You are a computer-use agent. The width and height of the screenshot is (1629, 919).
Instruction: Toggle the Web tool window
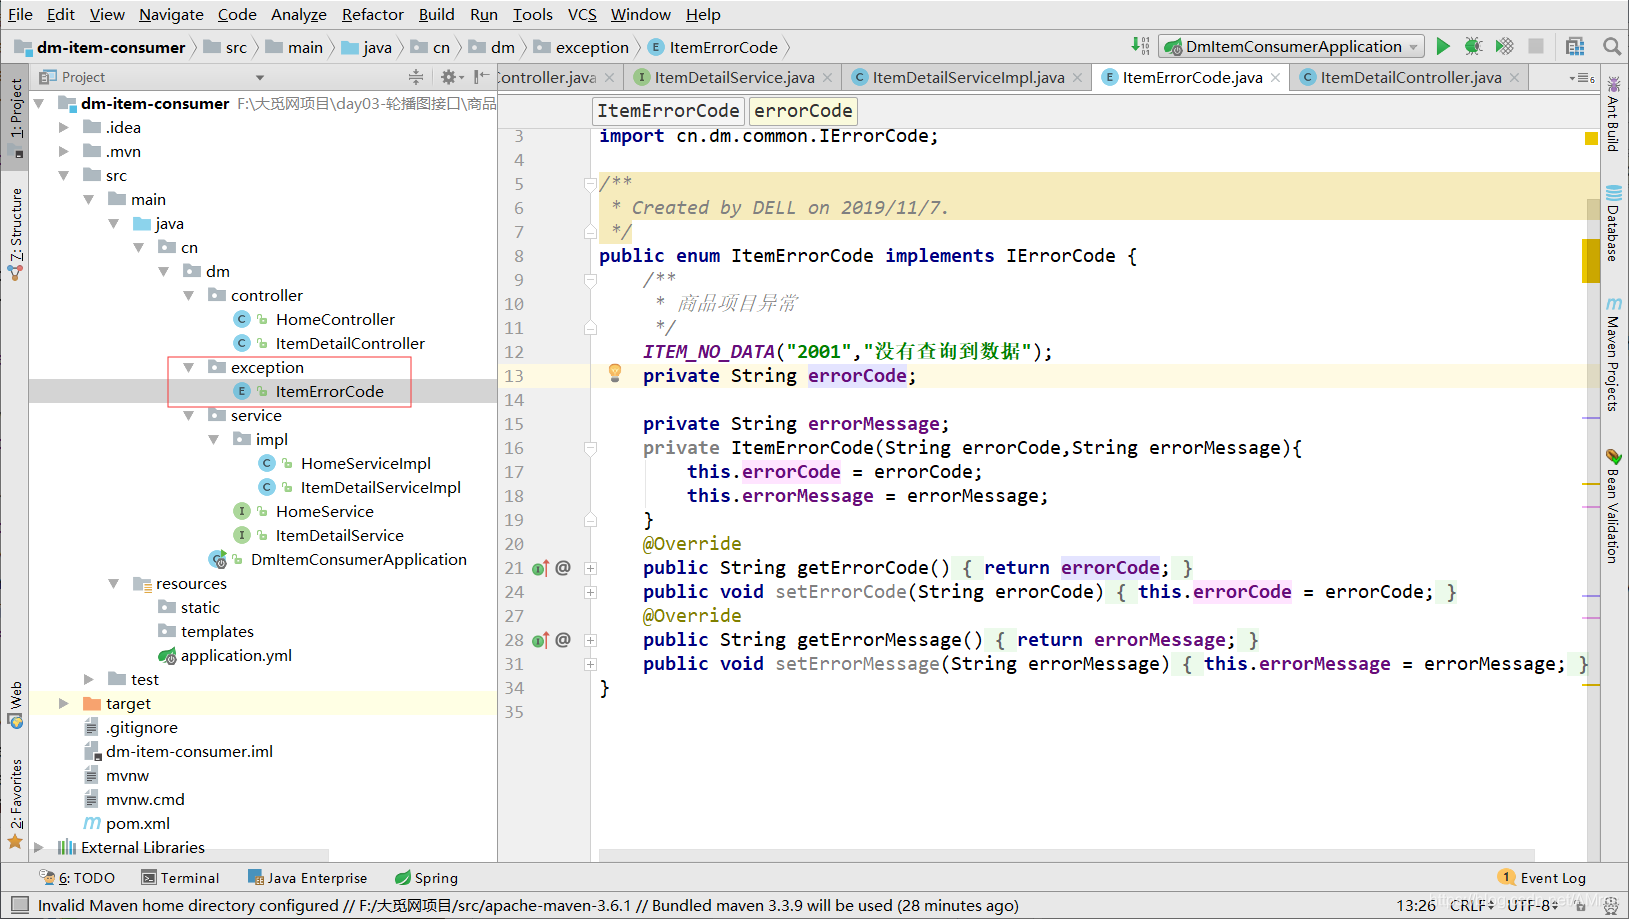(x=15, y=705)
